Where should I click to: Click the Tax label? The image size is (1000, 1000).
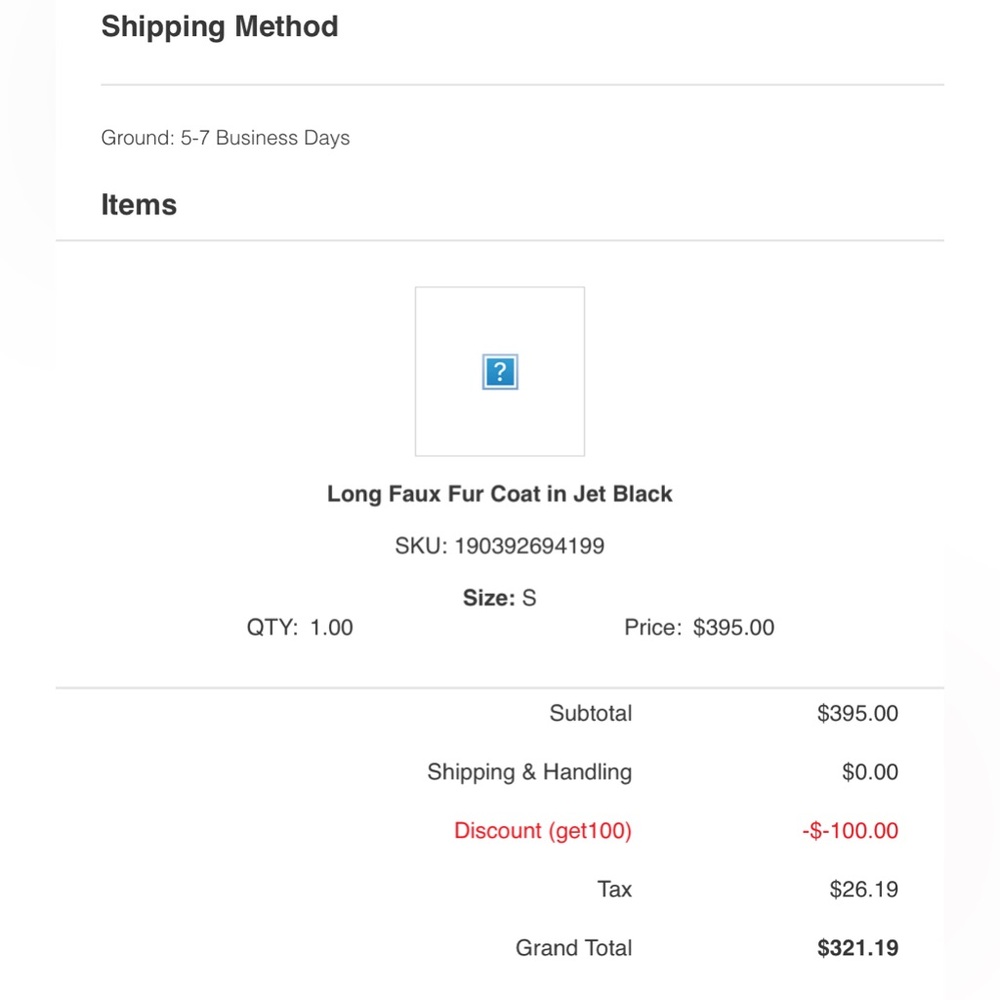(x=614, y=889)
